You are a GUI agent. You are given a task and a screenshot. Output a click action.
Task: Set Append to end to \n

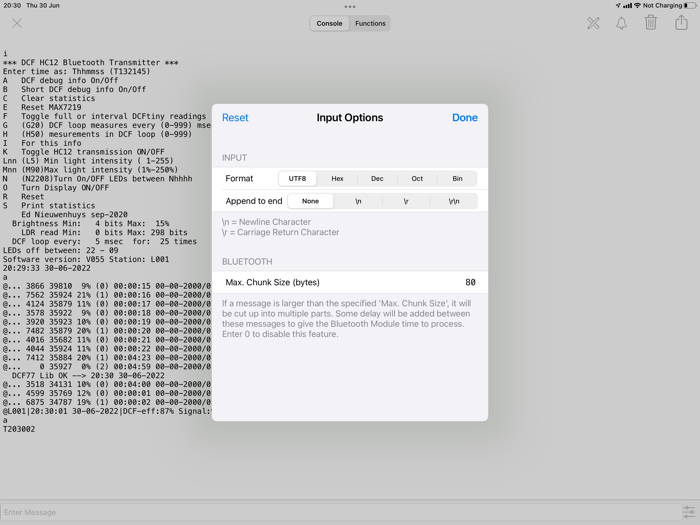pyautogui.click(x=358, y=201)
